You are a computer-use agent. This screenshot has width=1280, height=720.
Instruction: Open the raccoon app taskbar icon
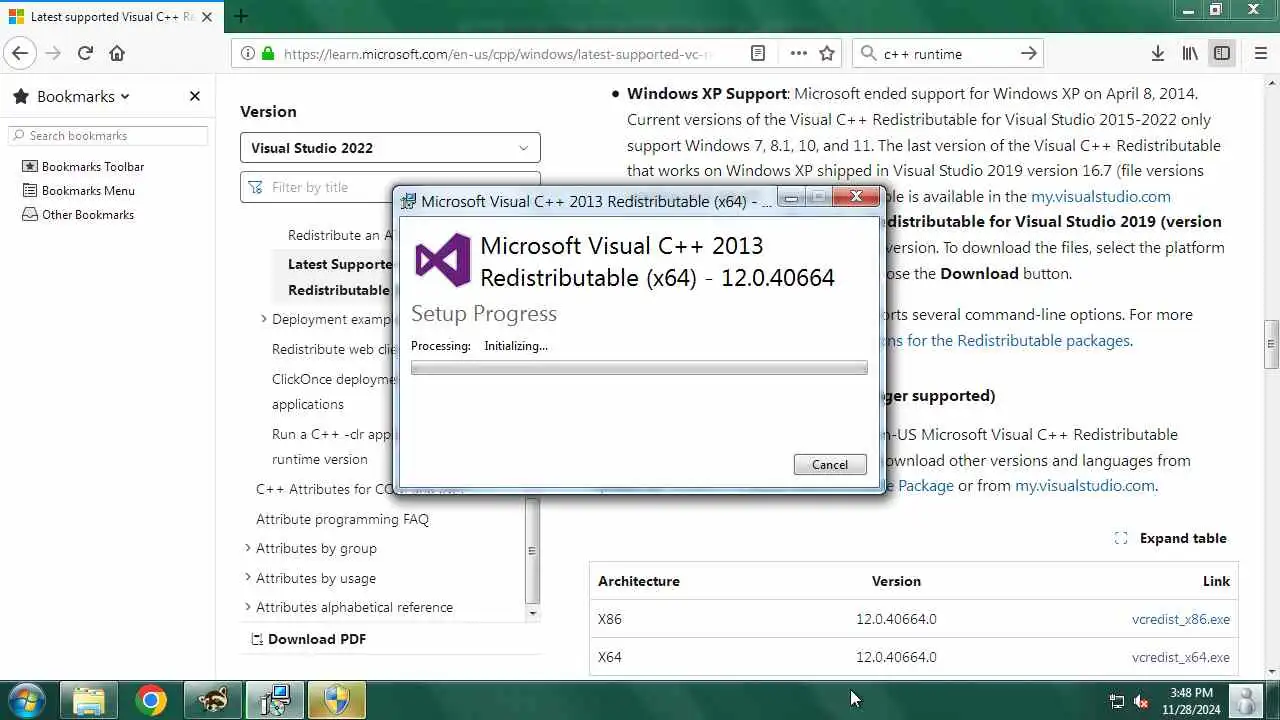pyautogui.click(x=213, y=700)
